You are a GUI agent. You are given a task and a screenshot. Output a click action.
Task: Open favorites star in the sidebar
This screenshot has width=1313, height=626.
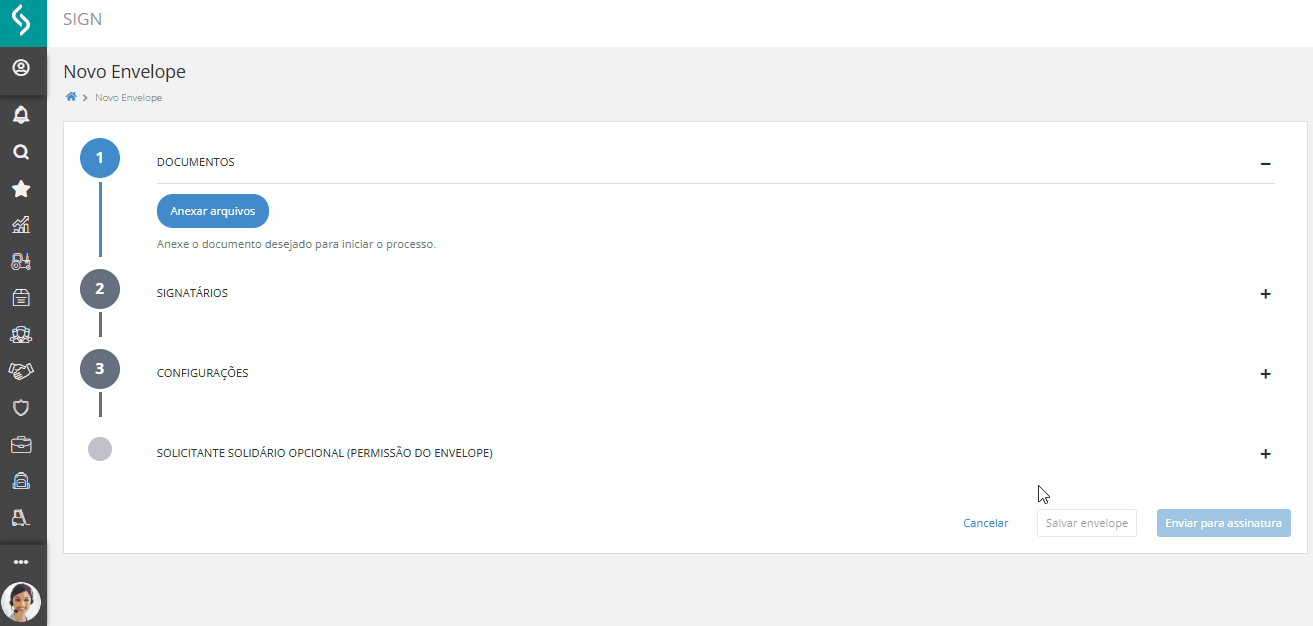(21, 189)
